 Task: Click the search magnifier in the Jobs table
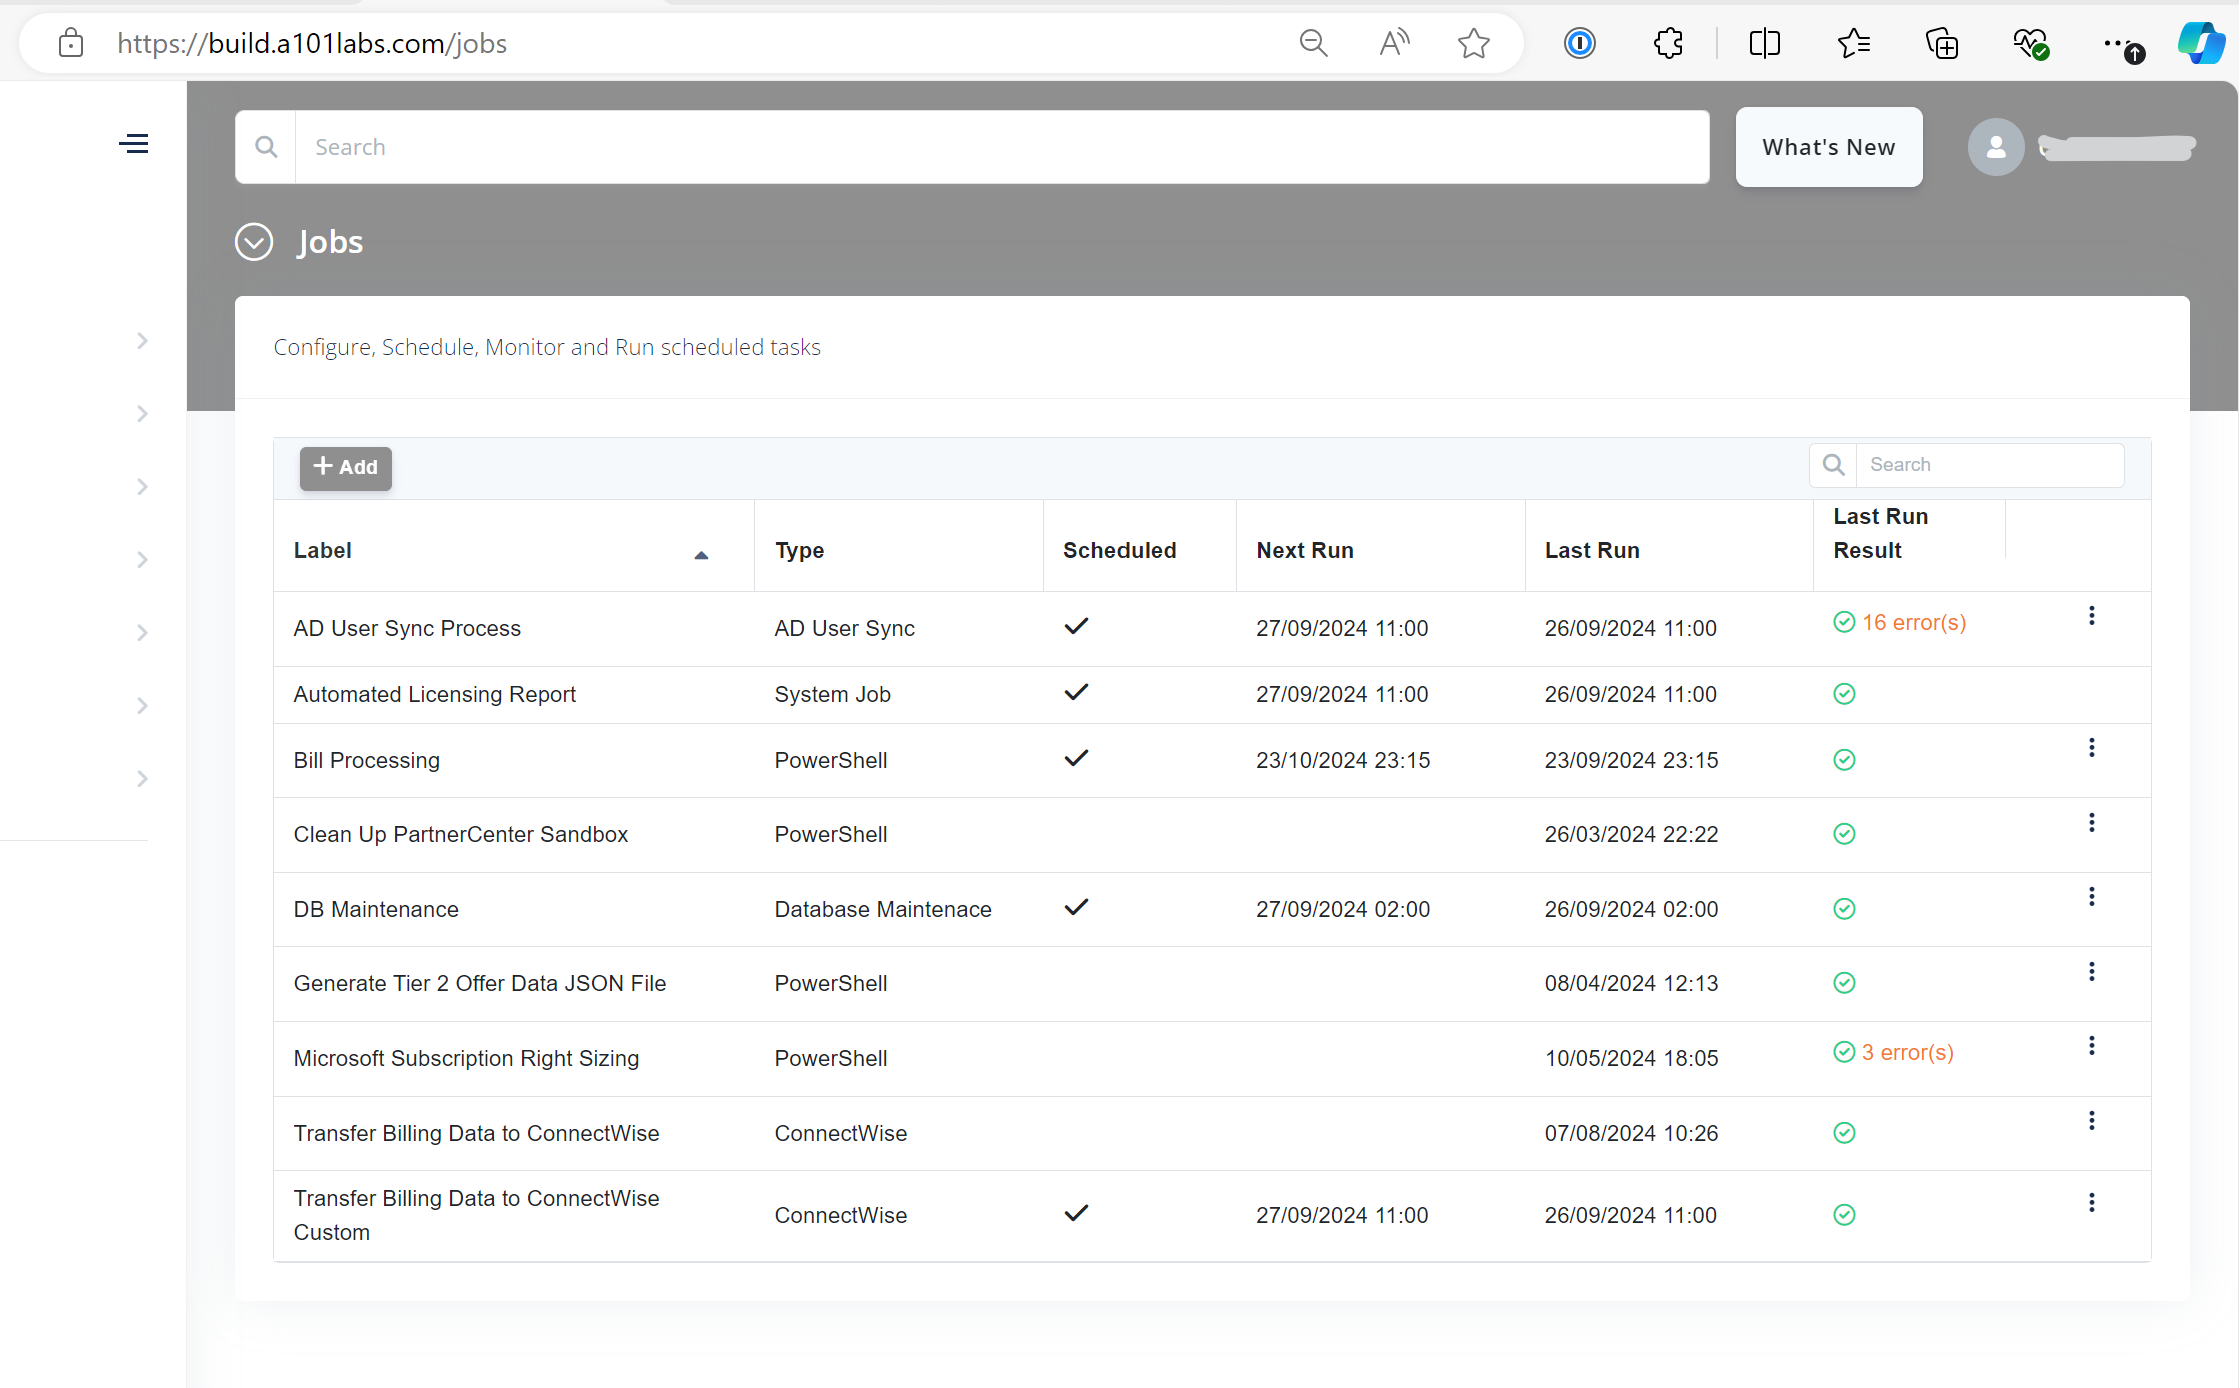(x=1833, y=464)
